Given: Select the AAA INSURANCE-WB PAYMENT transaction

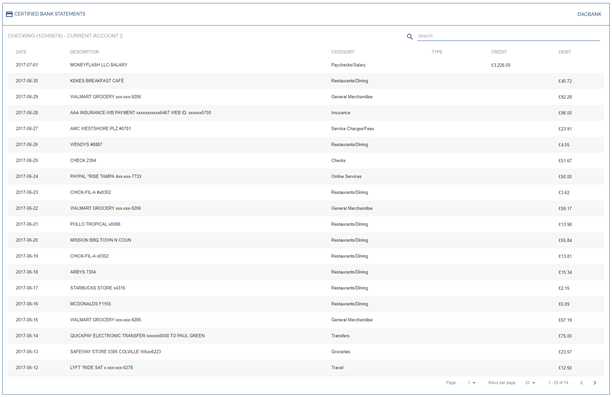Looking at the screenshot, I should pos(140,112).
